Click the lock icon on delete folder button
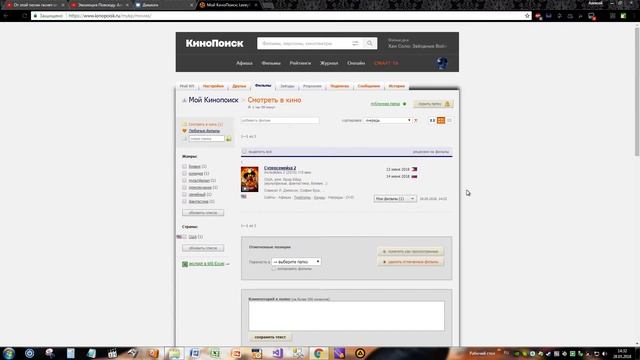640x360 pixels. [x=447, y=104]
